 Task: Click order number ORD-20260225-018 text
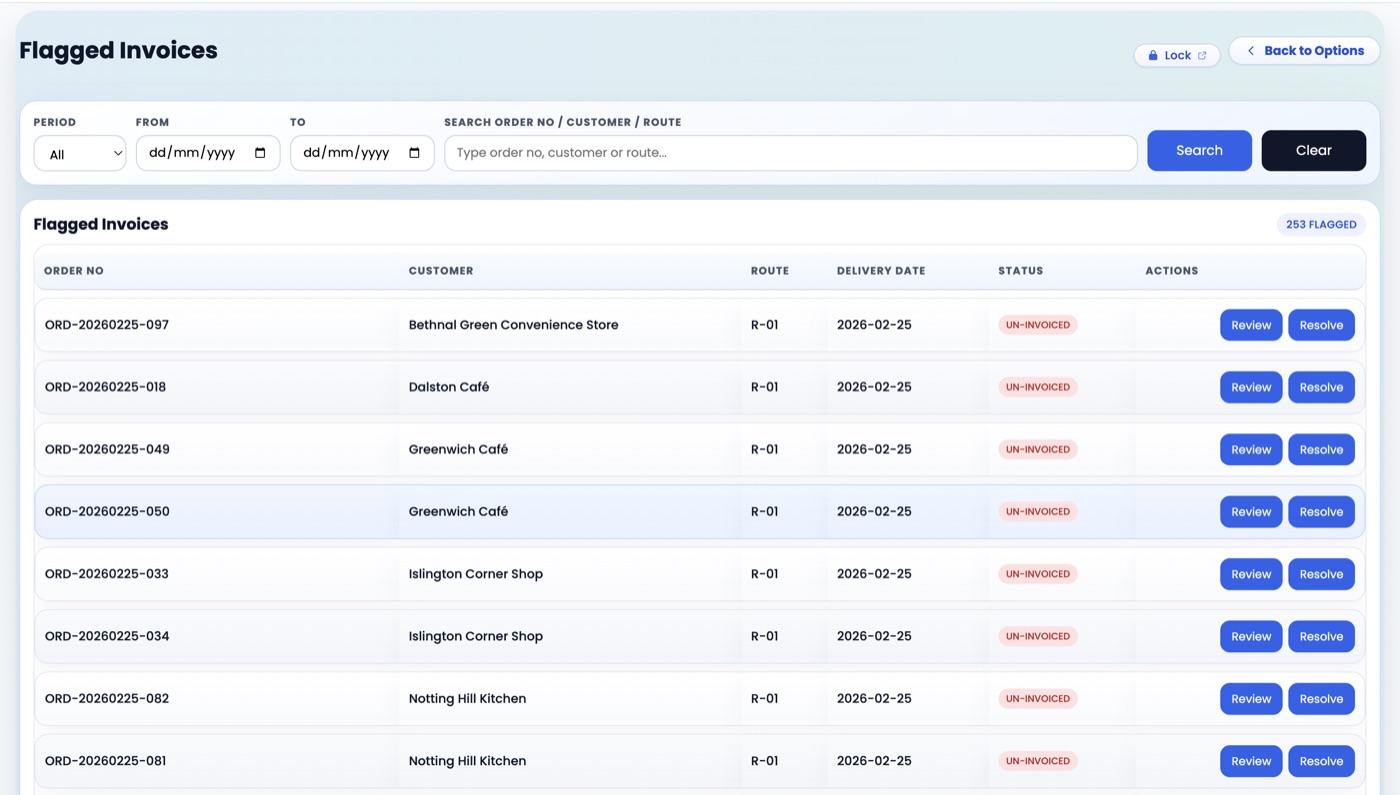tap(105, 387)
